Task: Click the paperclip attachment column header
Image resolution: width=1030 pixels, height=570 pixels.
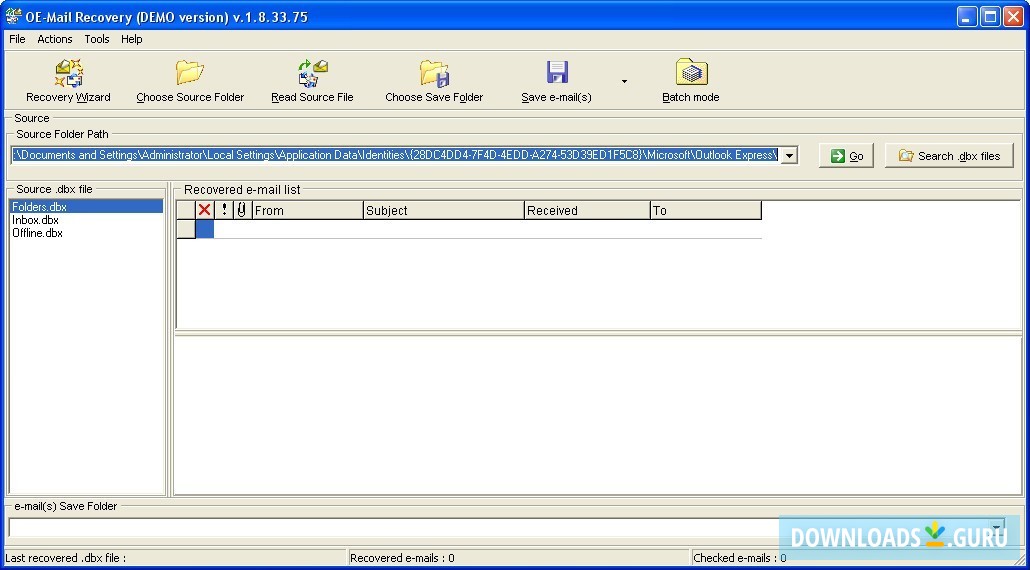Action: pyautogui.click(x=242, y=210)
